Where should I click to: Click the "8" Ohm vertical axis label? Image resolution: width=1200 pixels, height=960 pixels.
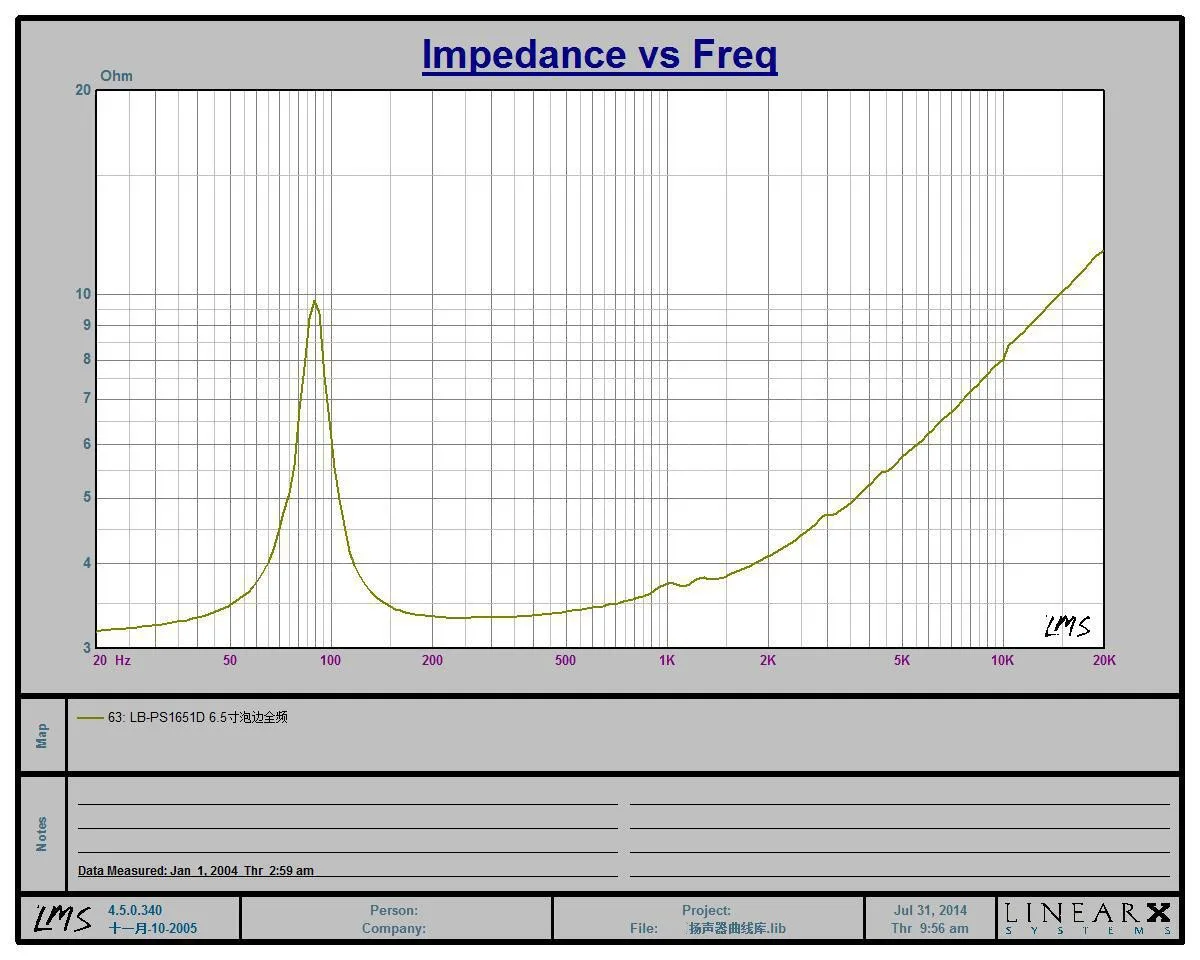point(87,360)
